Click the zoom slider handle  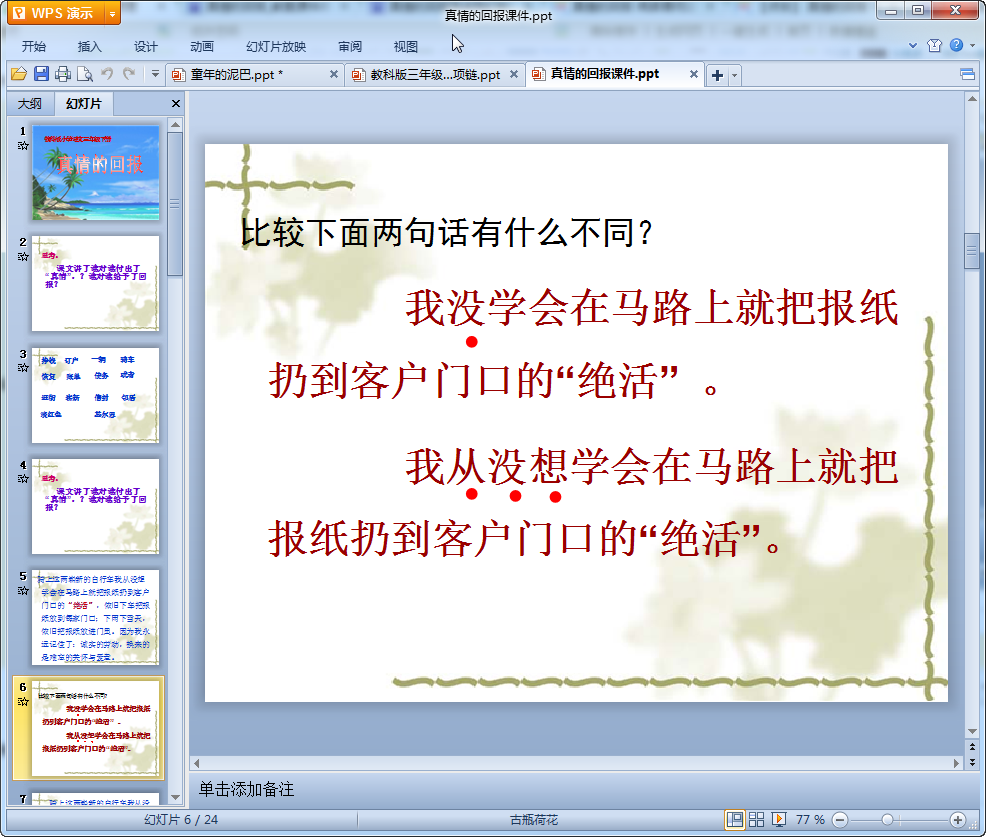[887, 819]
